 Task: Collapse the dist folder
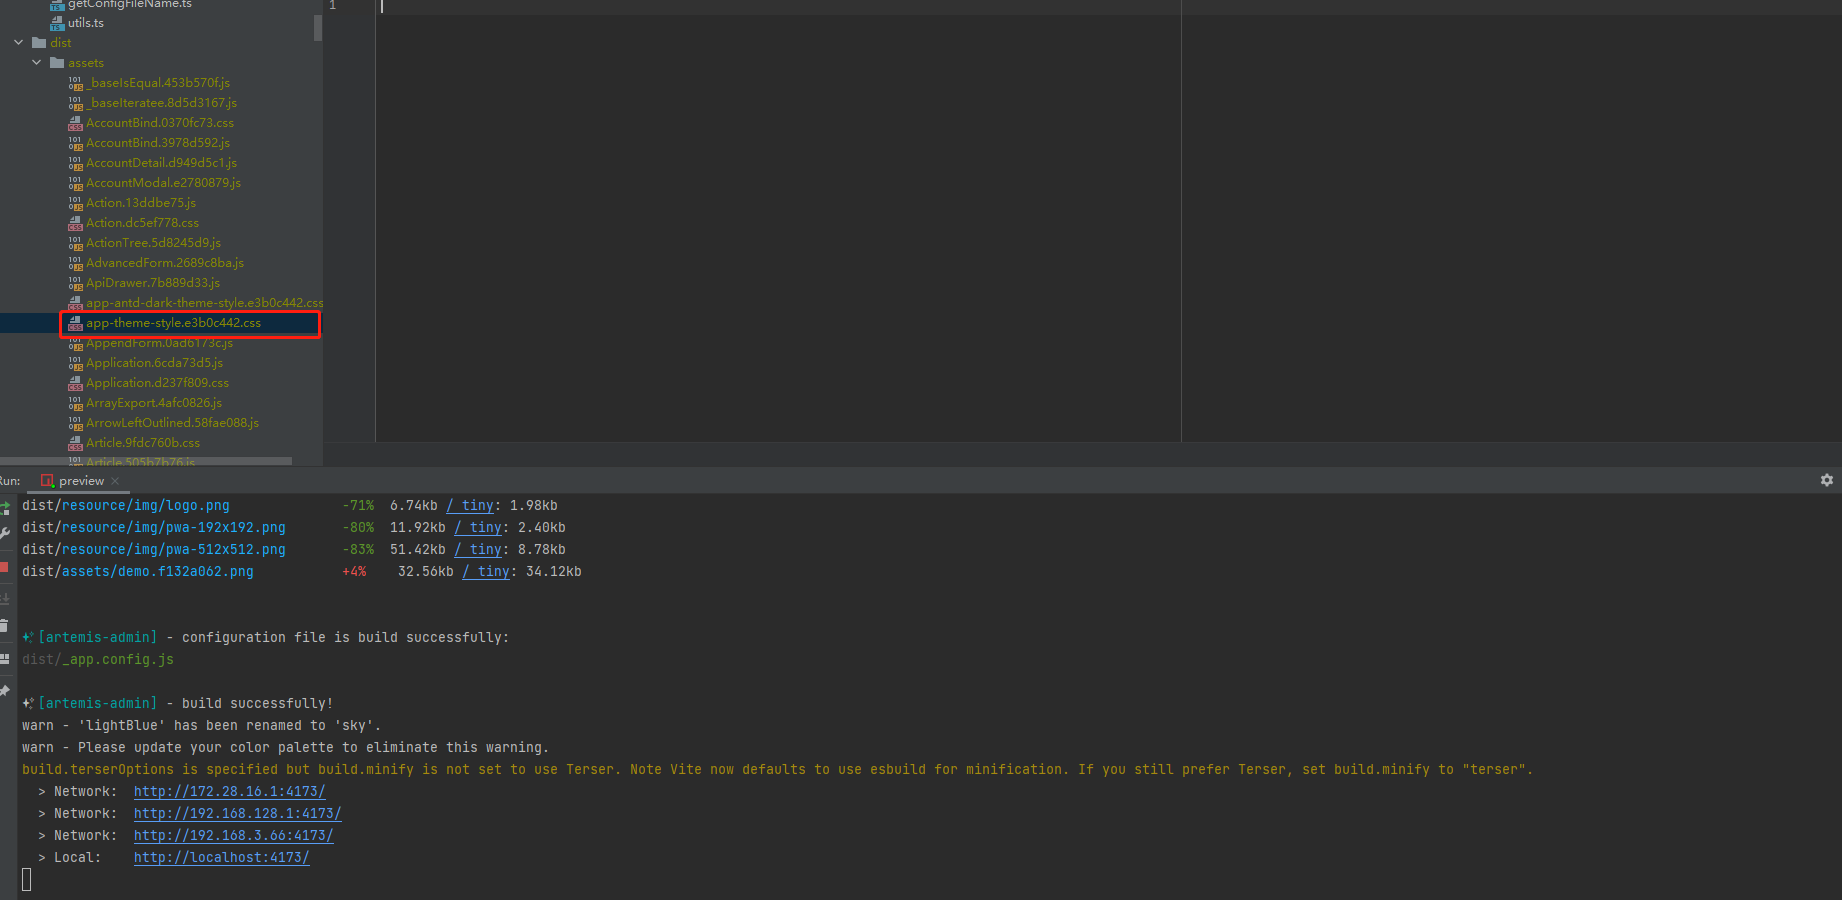[17, 42]
